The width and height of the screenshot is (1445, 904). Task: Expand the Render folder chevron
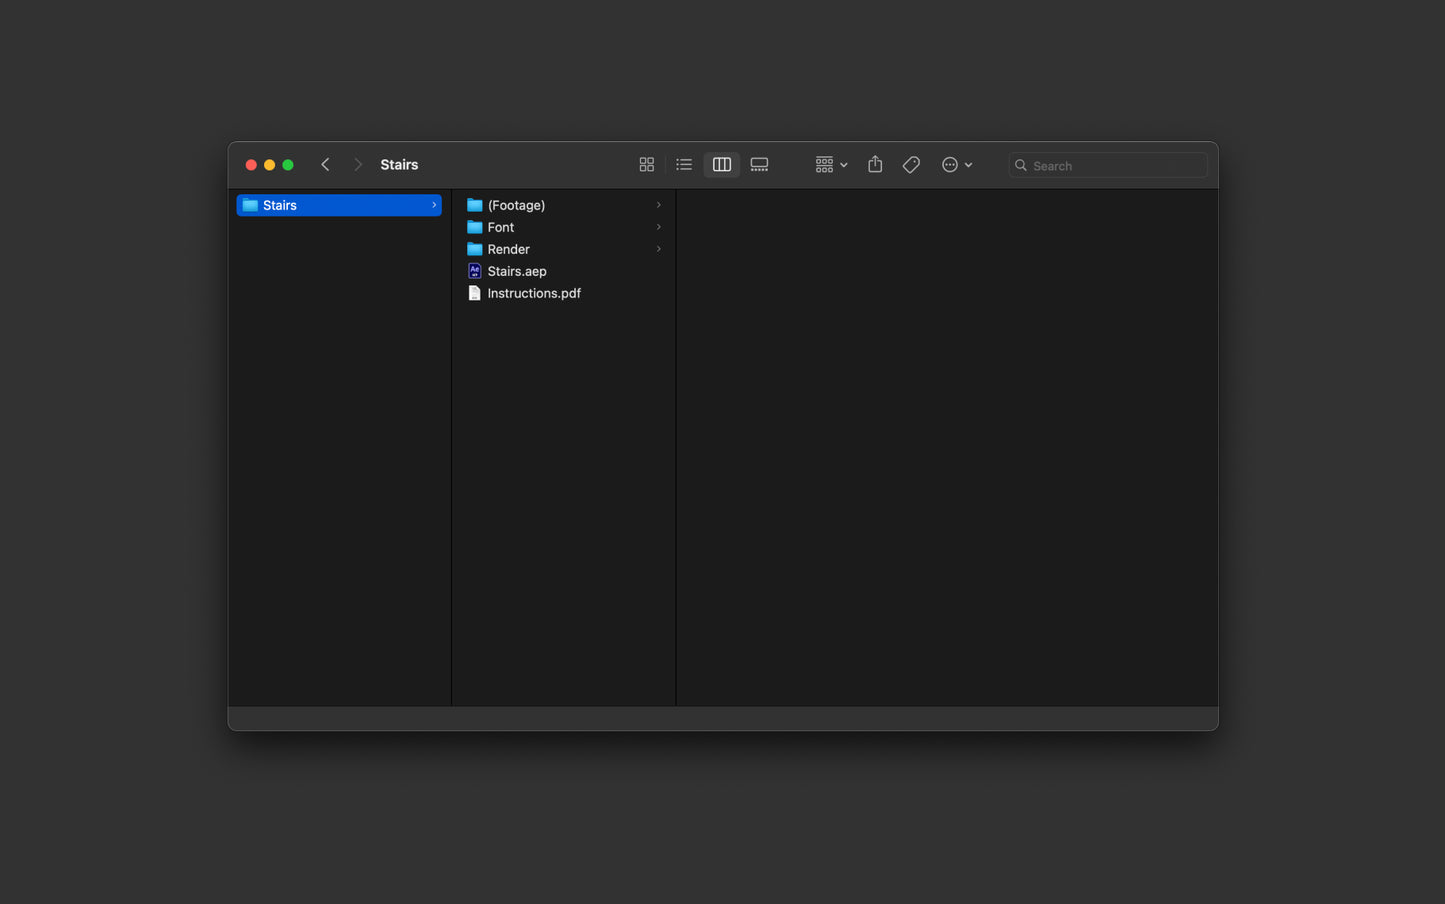[658, 249]
